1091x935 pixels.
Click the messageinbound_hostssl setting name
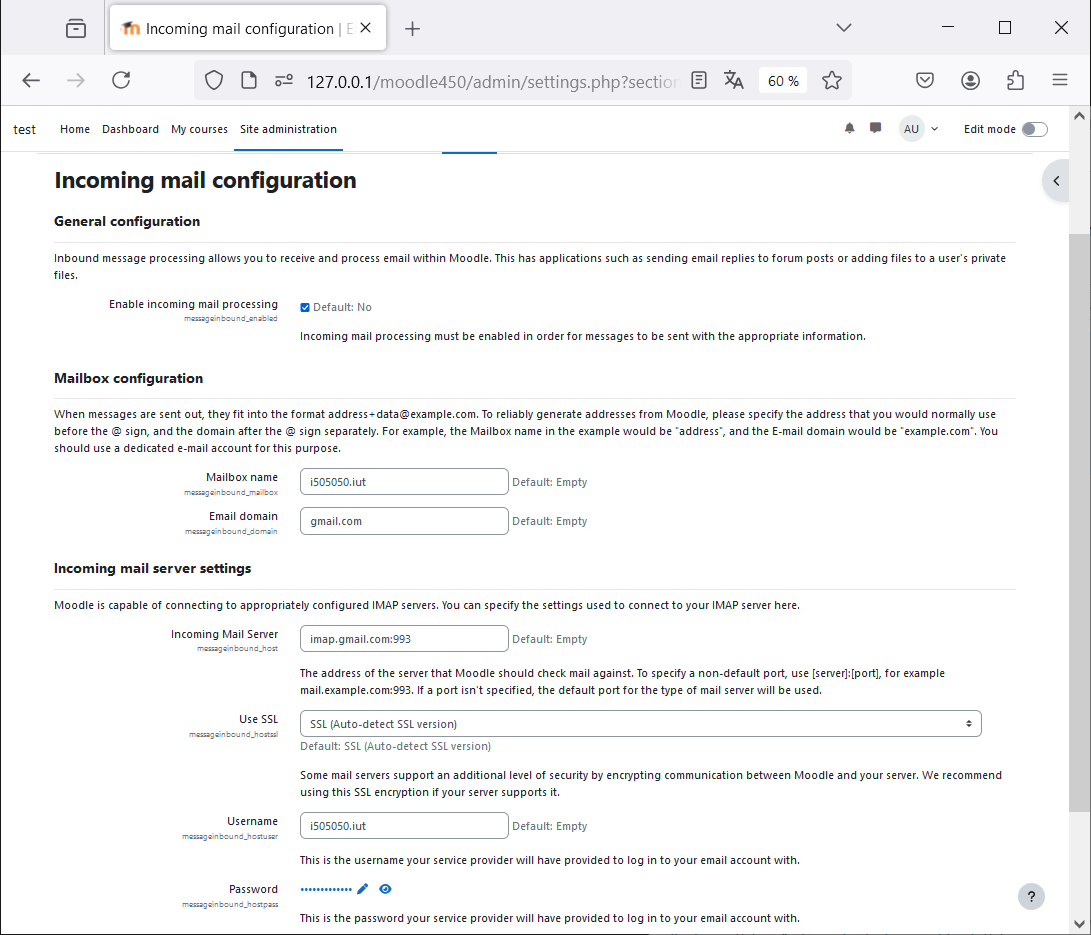point(233,735)
